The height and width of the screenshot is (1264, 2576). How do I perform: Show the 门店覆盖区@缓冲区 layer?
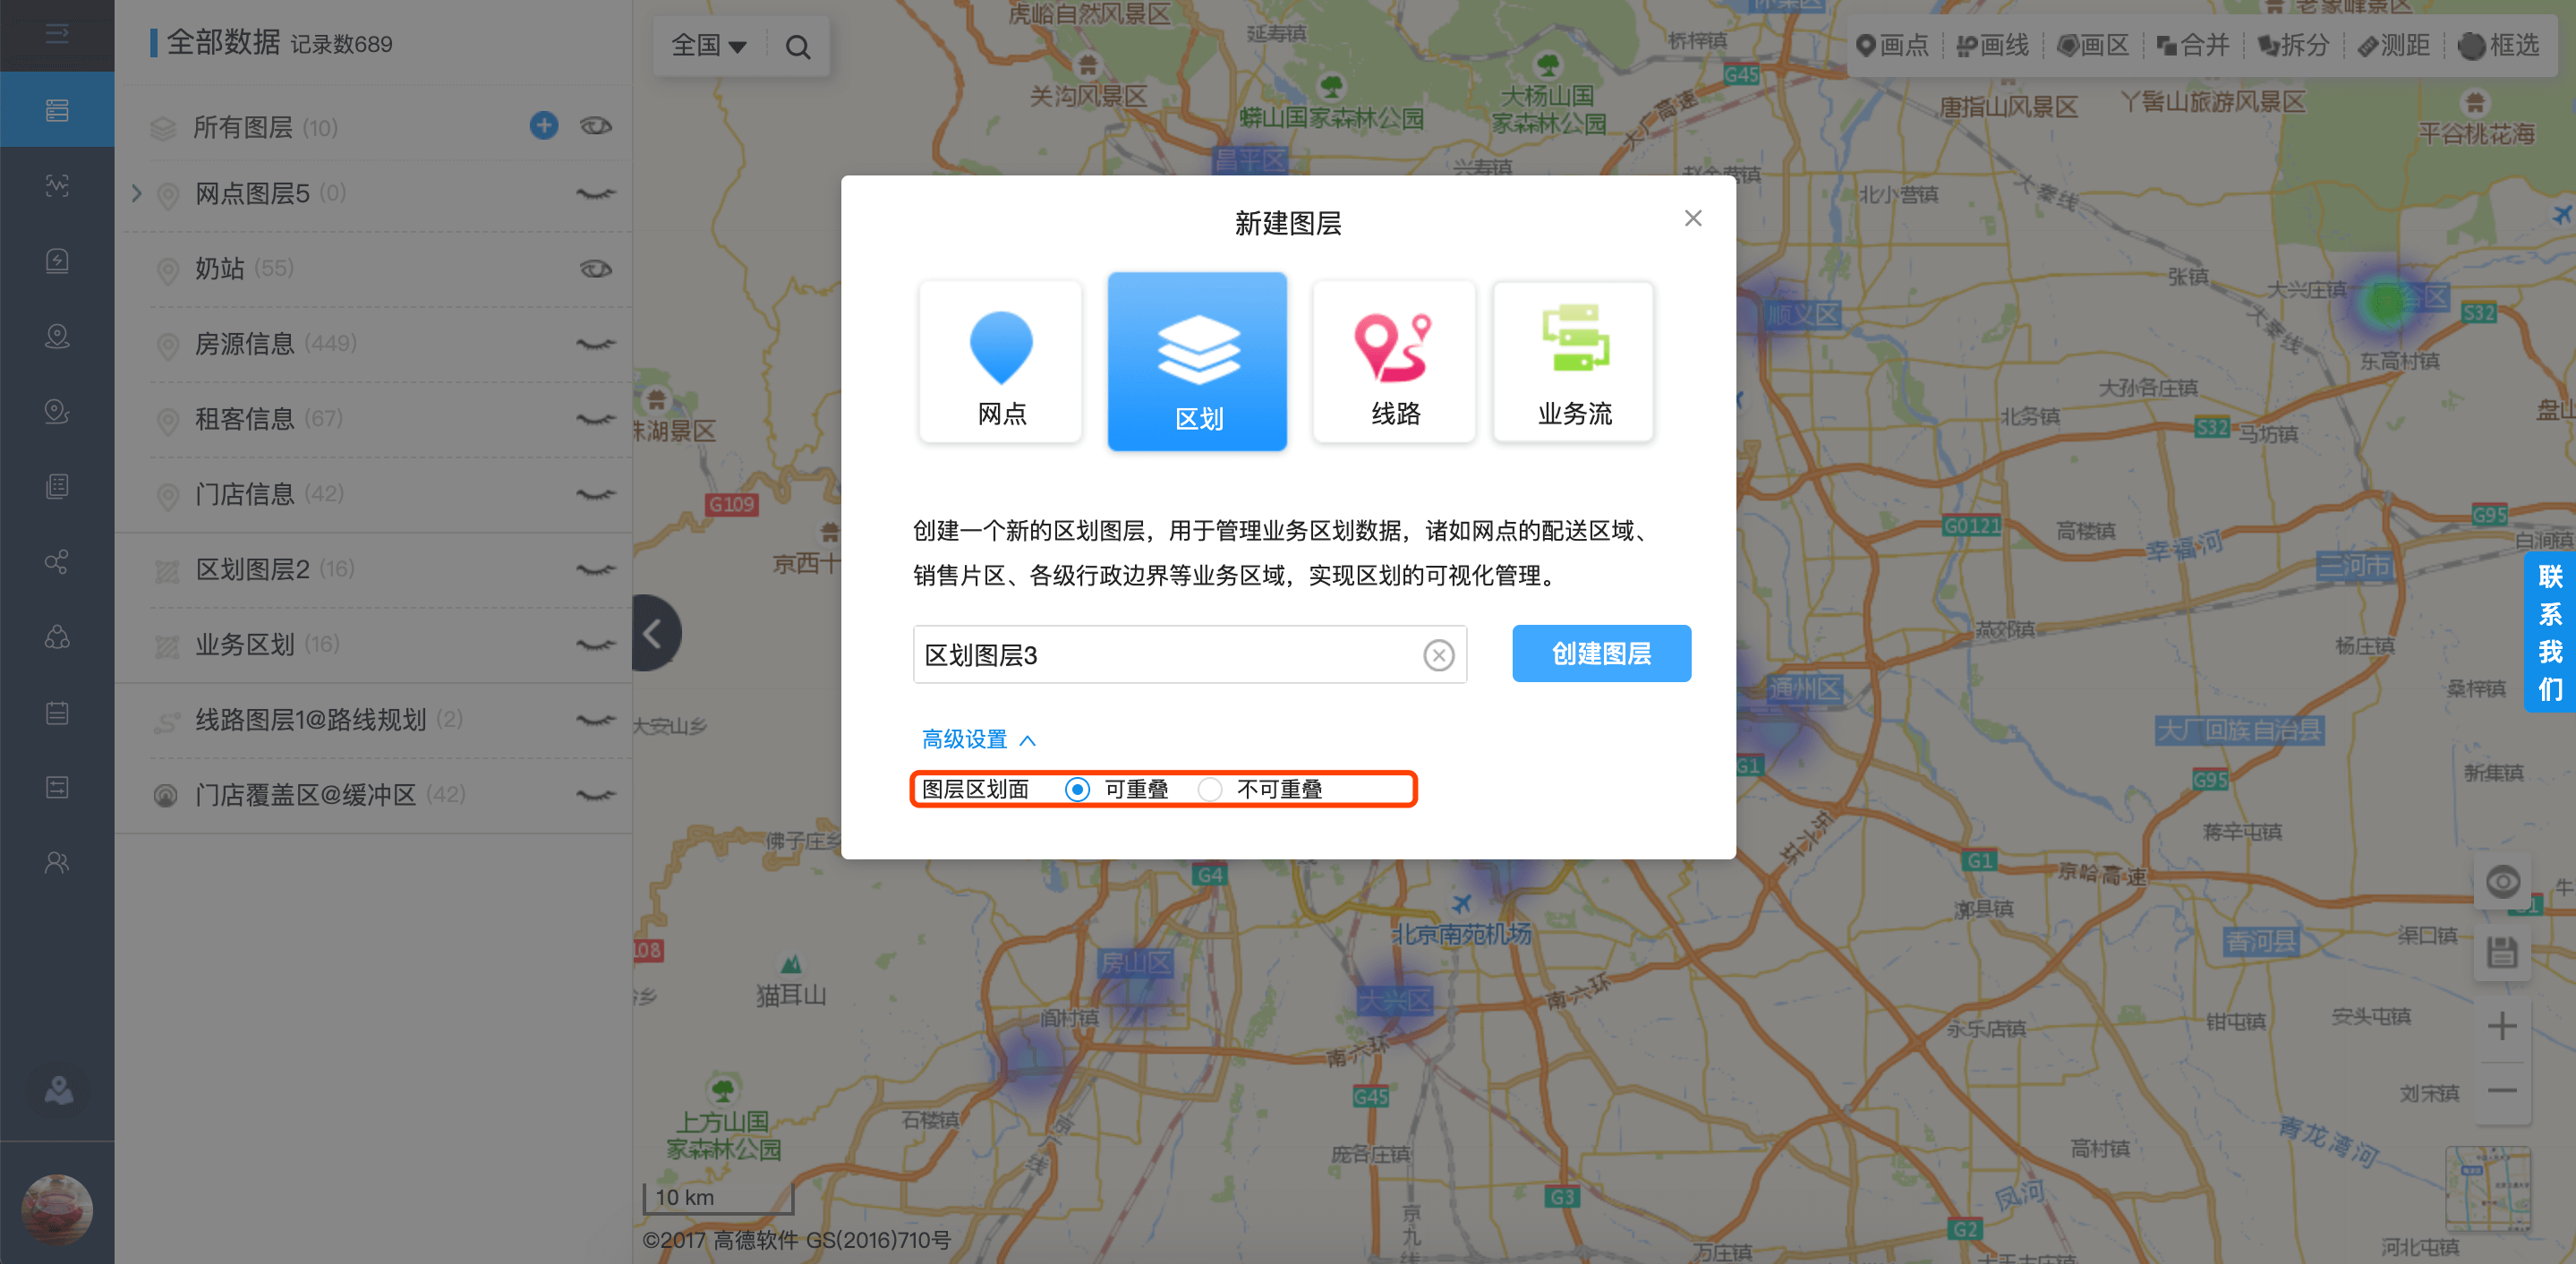(x=596, y=795)
